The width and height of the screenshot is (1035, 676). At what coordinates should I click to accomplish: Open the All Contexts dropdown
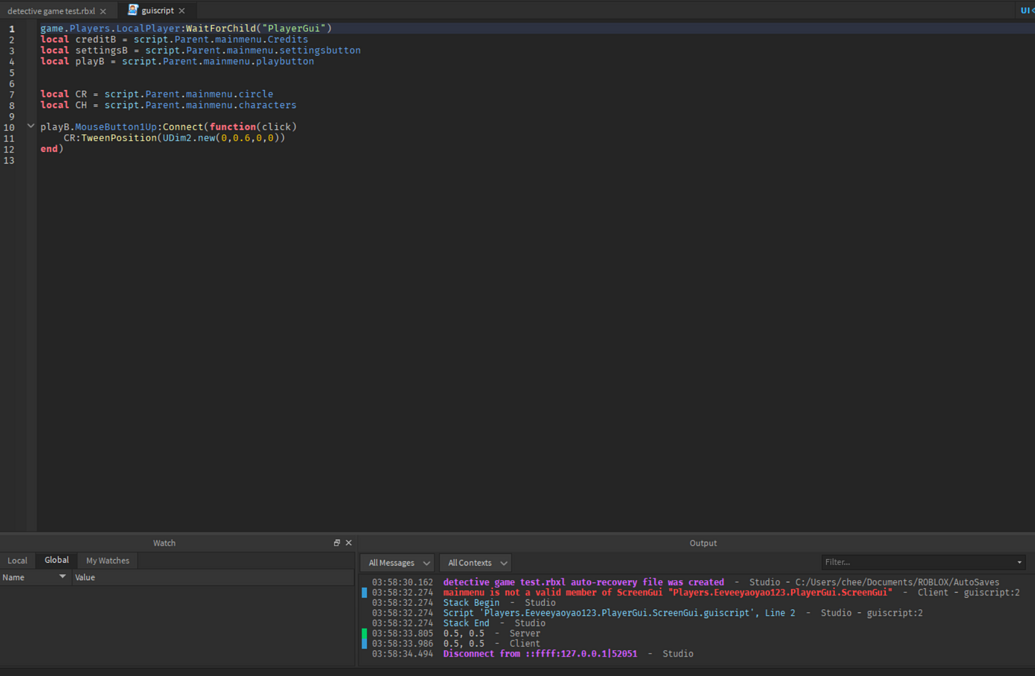pos(474,562)
